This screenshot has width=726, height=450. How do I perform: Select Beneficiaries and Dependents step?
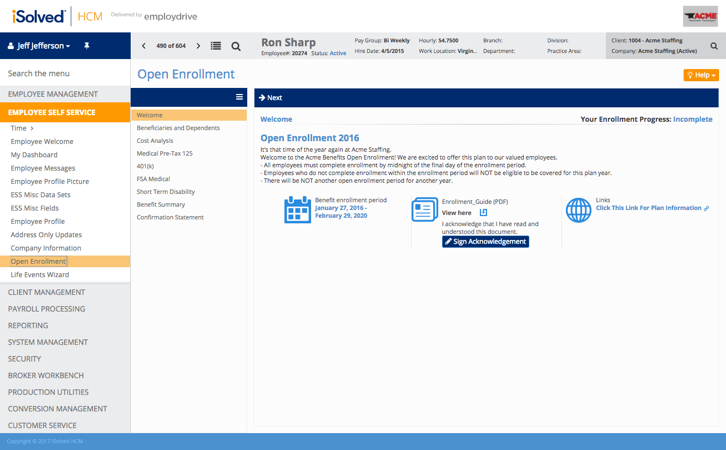pyautogui.click(x=178, y=128)
